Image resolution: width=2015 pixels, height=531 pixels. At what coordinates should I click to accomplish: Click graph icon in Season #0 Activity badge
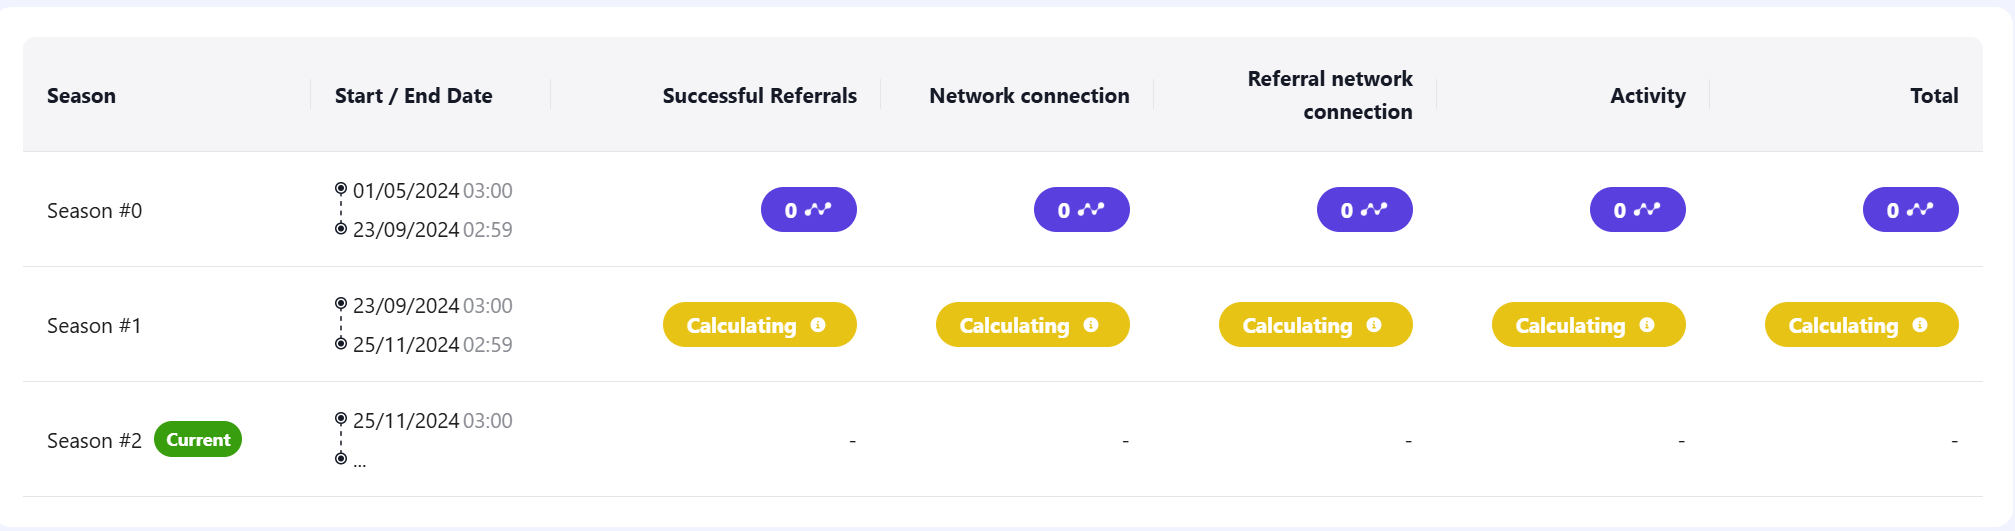1649,210
